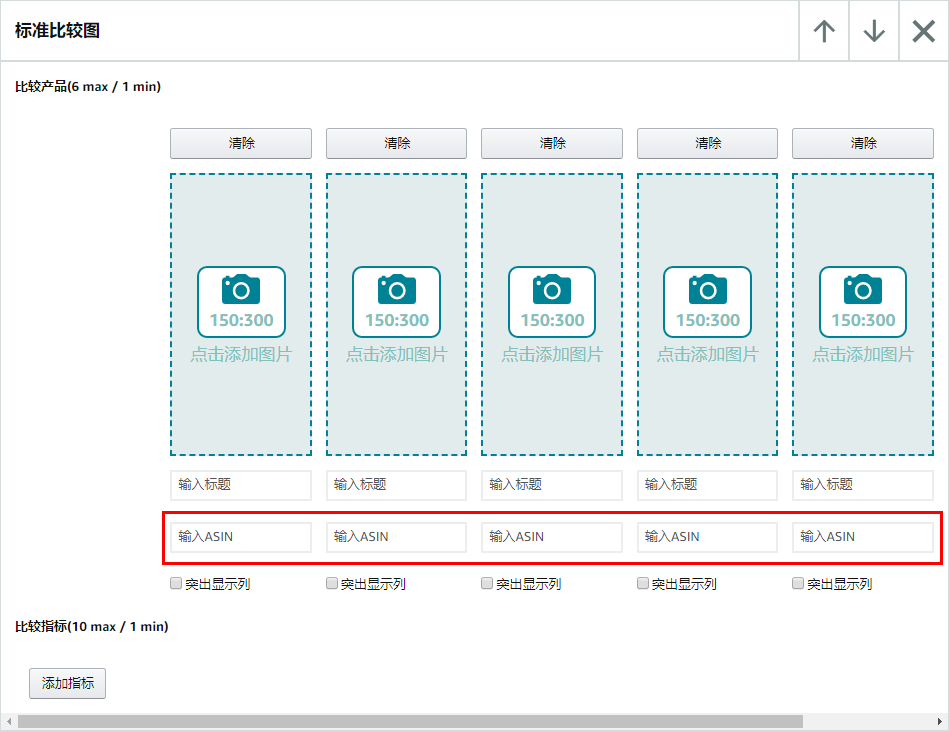
Task: Click 清除 button above fourth column
Action: 707,143
